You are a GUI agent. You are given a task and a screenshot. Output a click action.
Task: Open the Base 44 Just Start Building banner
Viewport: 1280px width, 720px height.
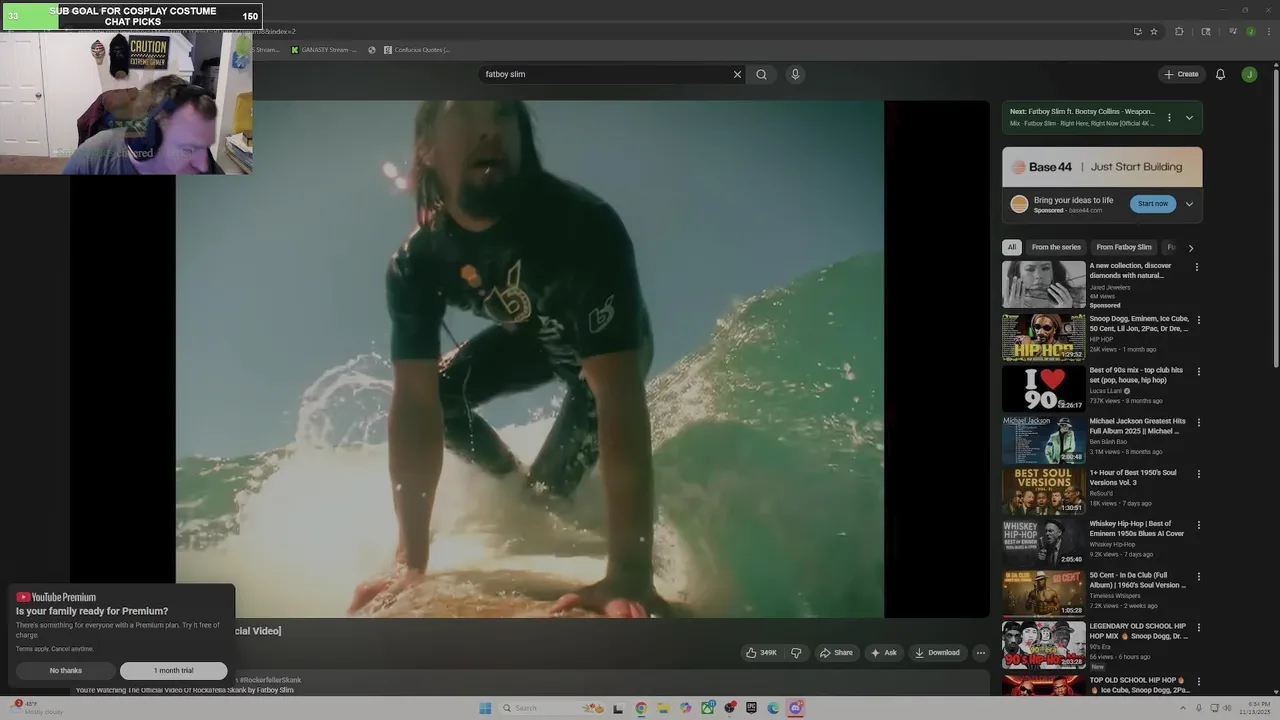click(1102, 167)
